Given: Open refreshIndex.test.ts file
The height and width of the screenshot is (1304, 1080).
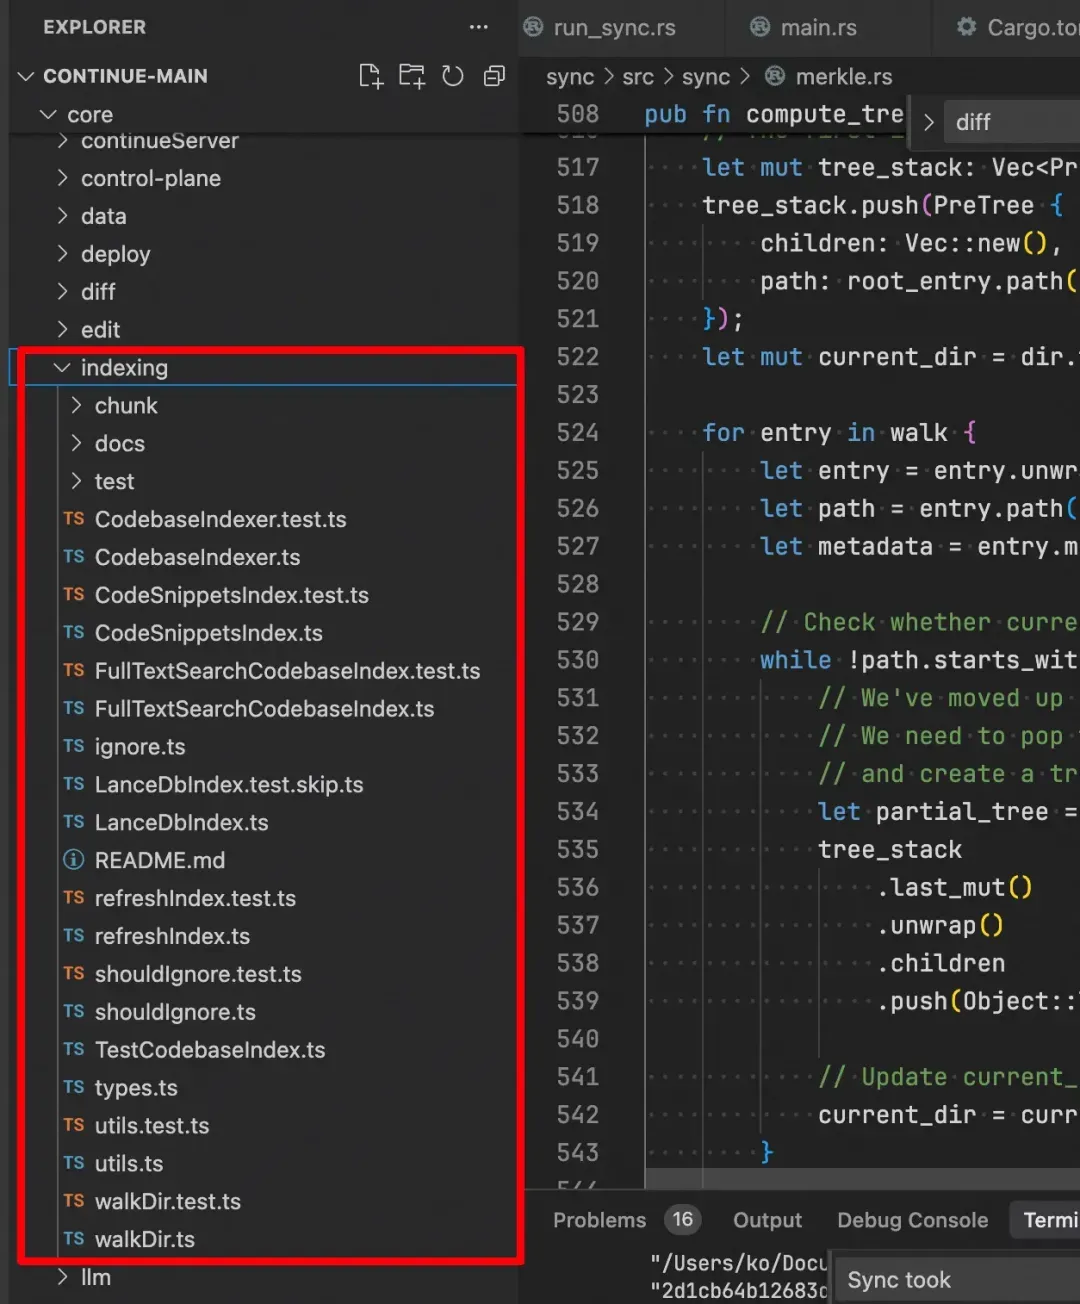Looking at the screenshot, I should [195, 898].
